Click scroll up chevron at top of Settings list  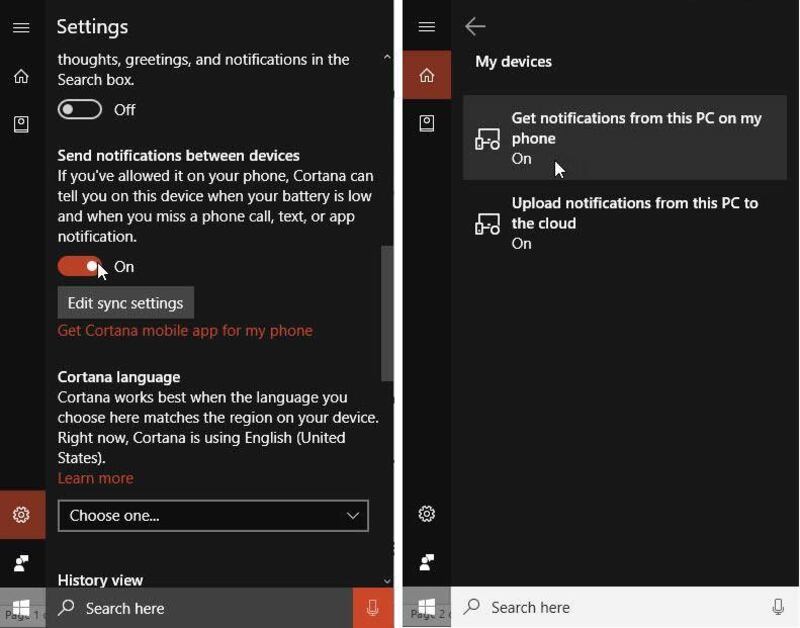click(x=387, y=58)
